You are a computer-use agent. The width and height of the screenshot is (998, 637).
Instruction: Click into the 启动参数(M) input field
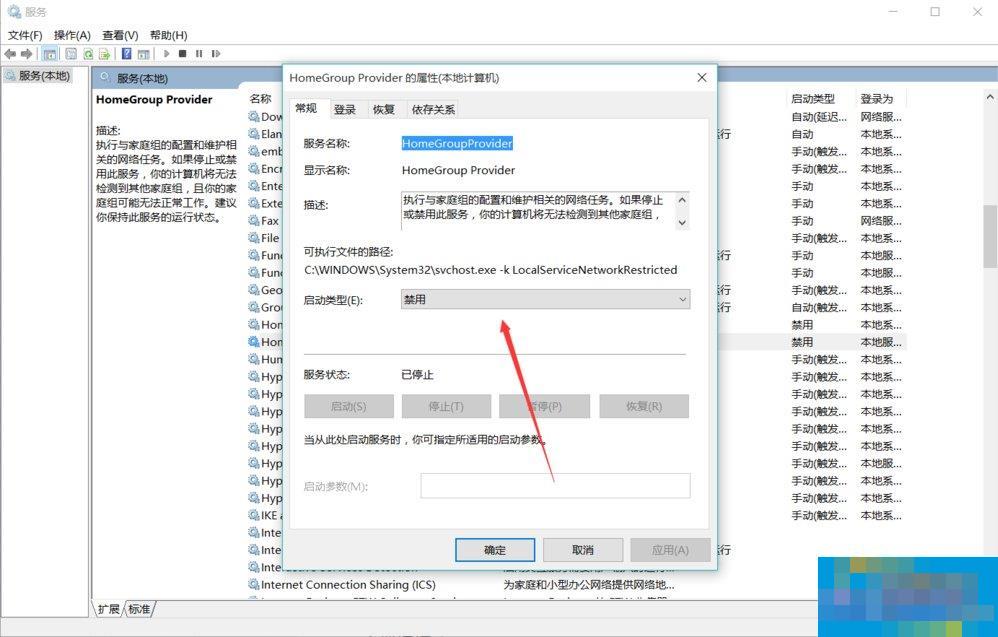point(555,486)
